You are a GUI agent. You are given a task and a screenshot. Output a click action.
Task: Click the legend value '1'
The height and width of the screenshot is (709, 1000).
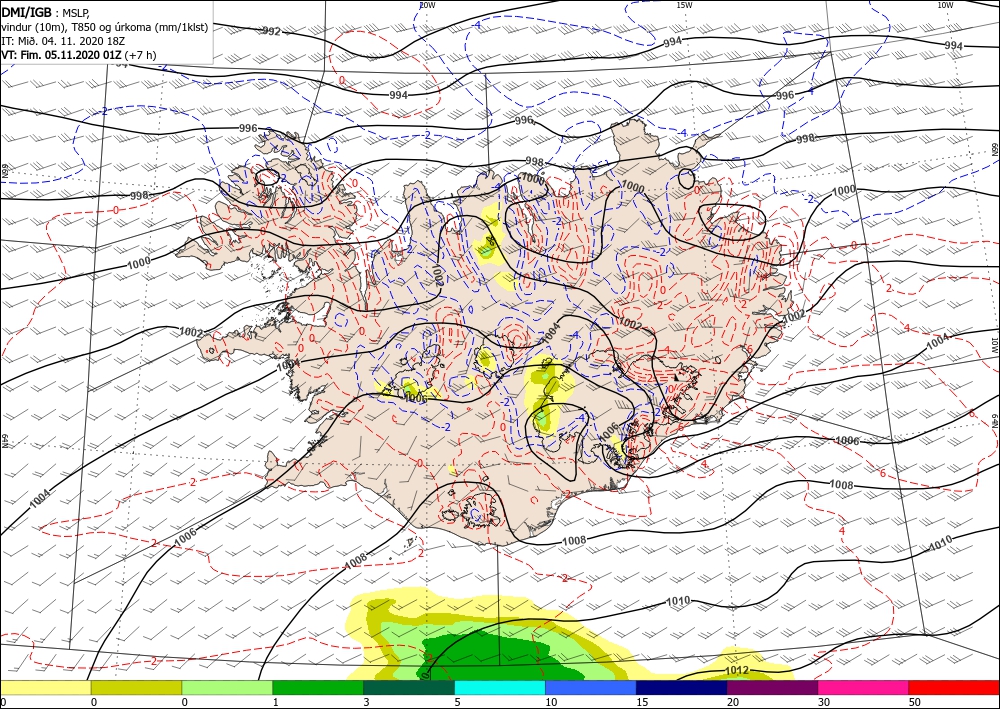(x=276, y=703)
